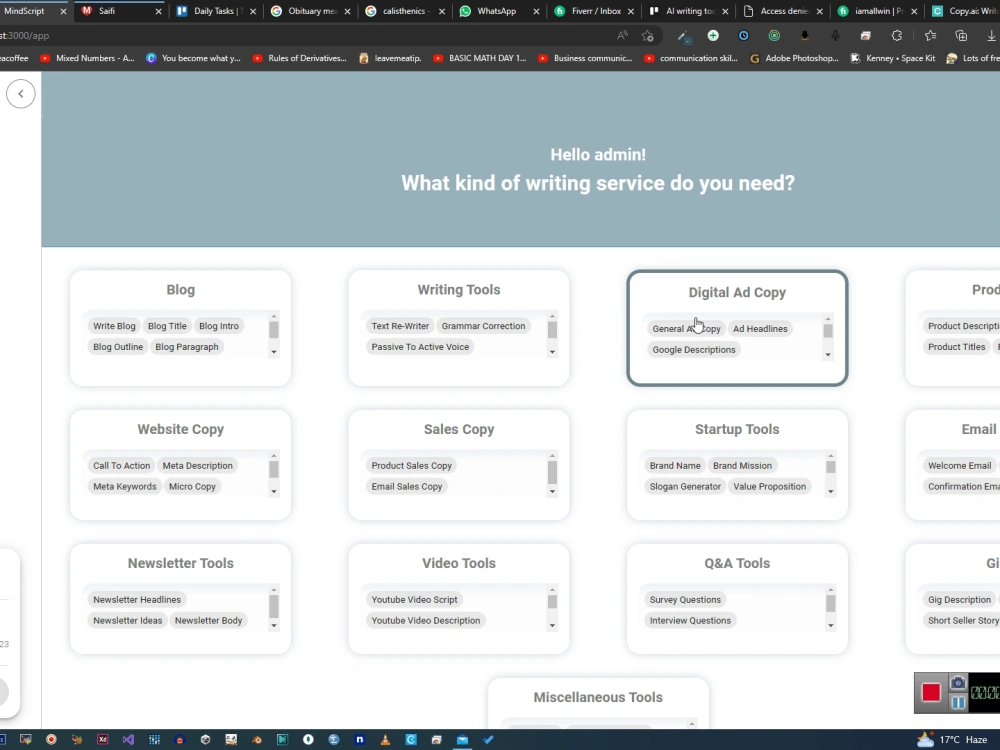Open the browser extensions puzzle icon
The height and width of the screenshot is (750, 1000).
click(897, 36)
